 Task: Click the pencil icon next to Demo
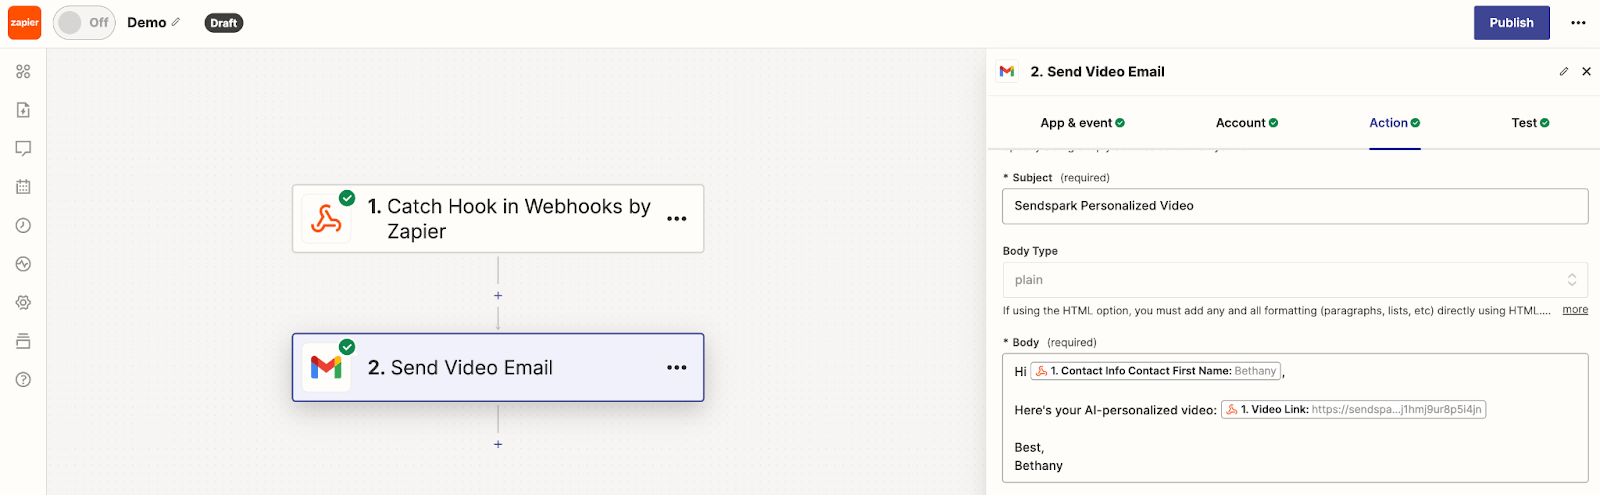coord(176,22)
